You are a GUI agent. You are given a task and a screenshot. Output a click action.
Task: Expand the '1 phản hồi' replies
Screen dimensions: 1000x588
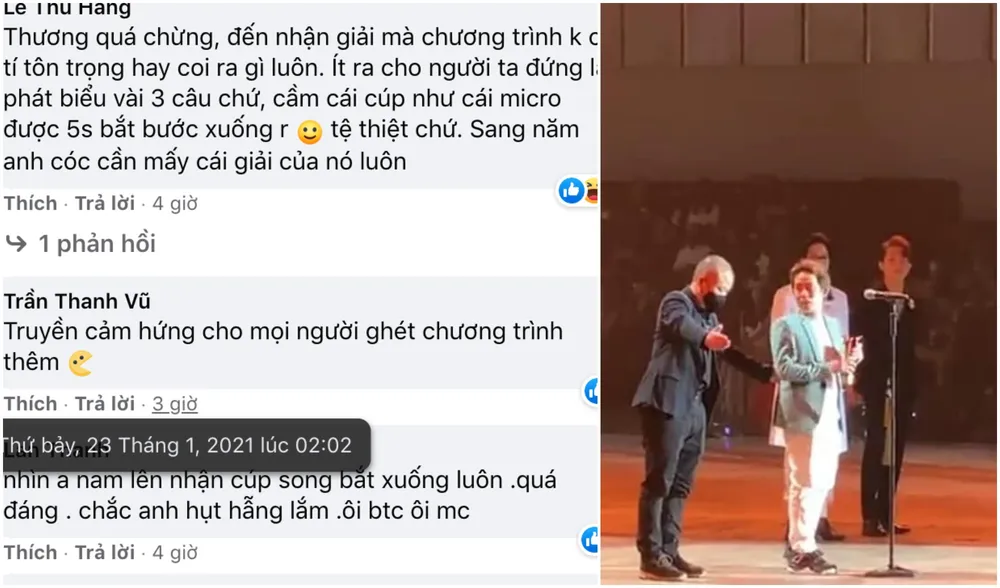(97, 243)
